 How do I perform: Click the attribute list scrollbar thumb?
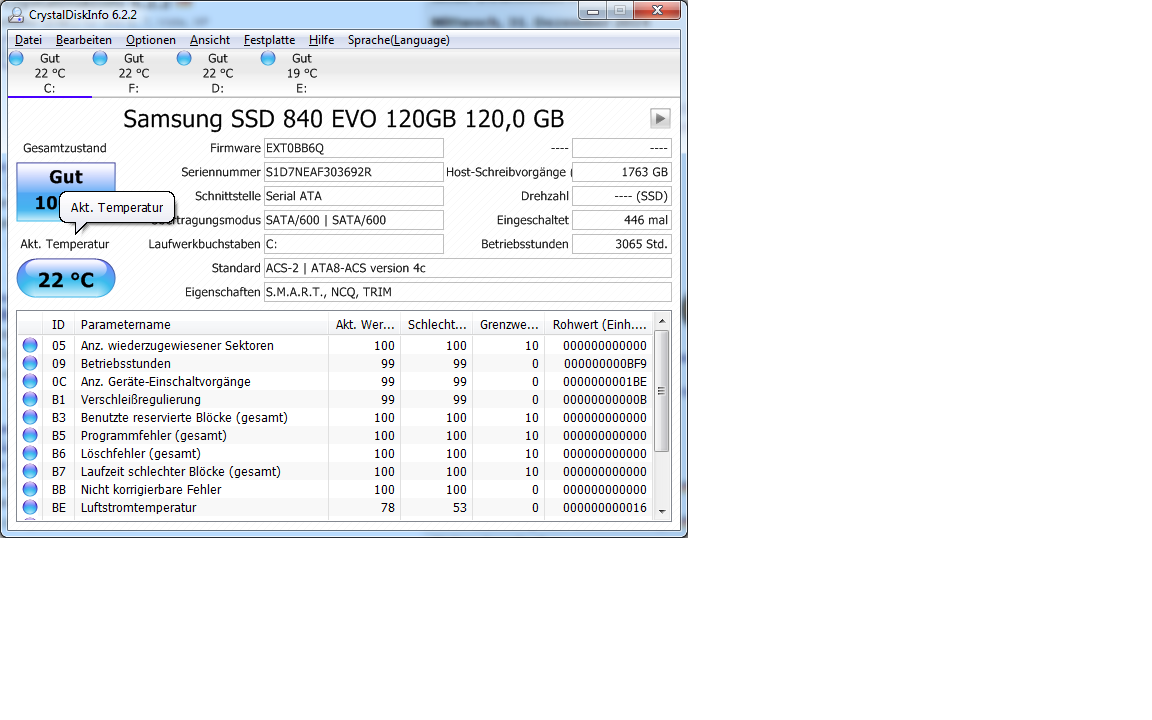(662, 391)
